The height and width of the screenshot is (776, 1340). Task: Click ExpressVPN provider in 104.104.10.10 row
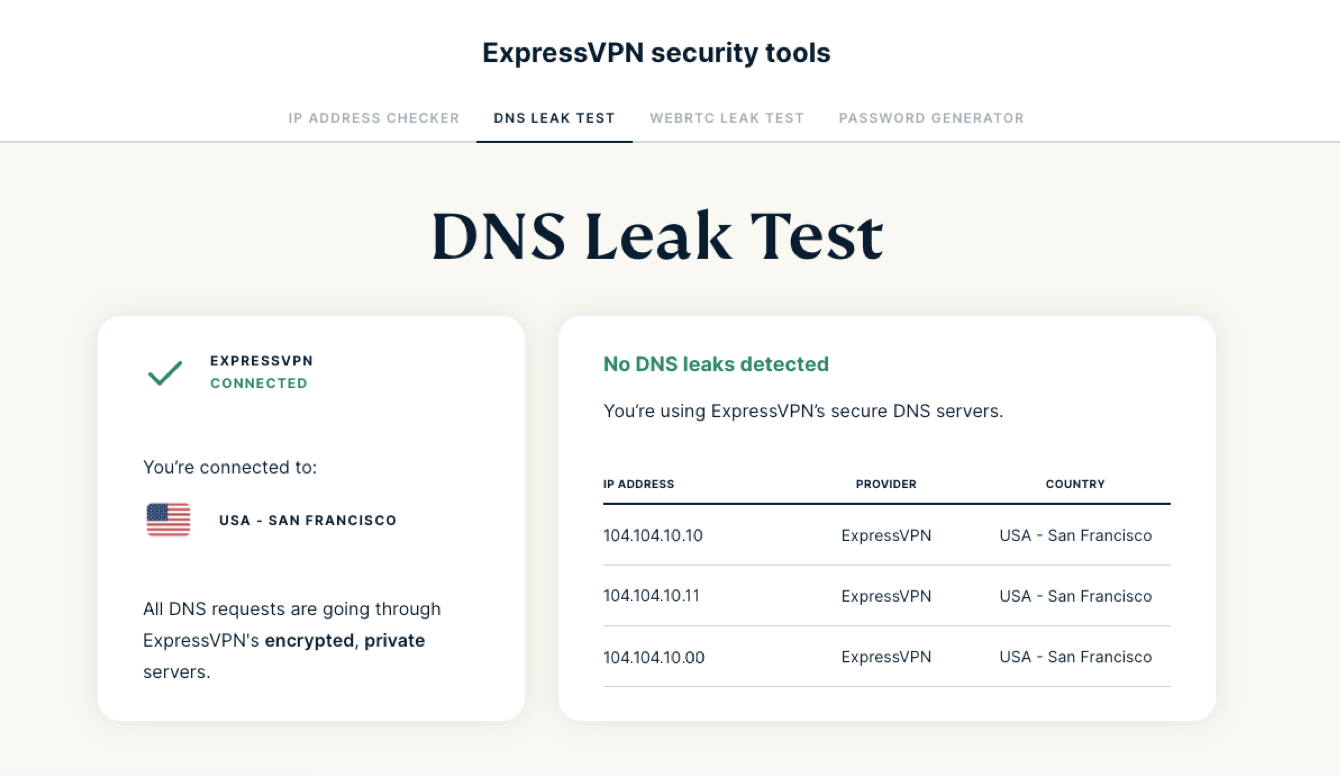pyautogui.click(x=886, y=535)
